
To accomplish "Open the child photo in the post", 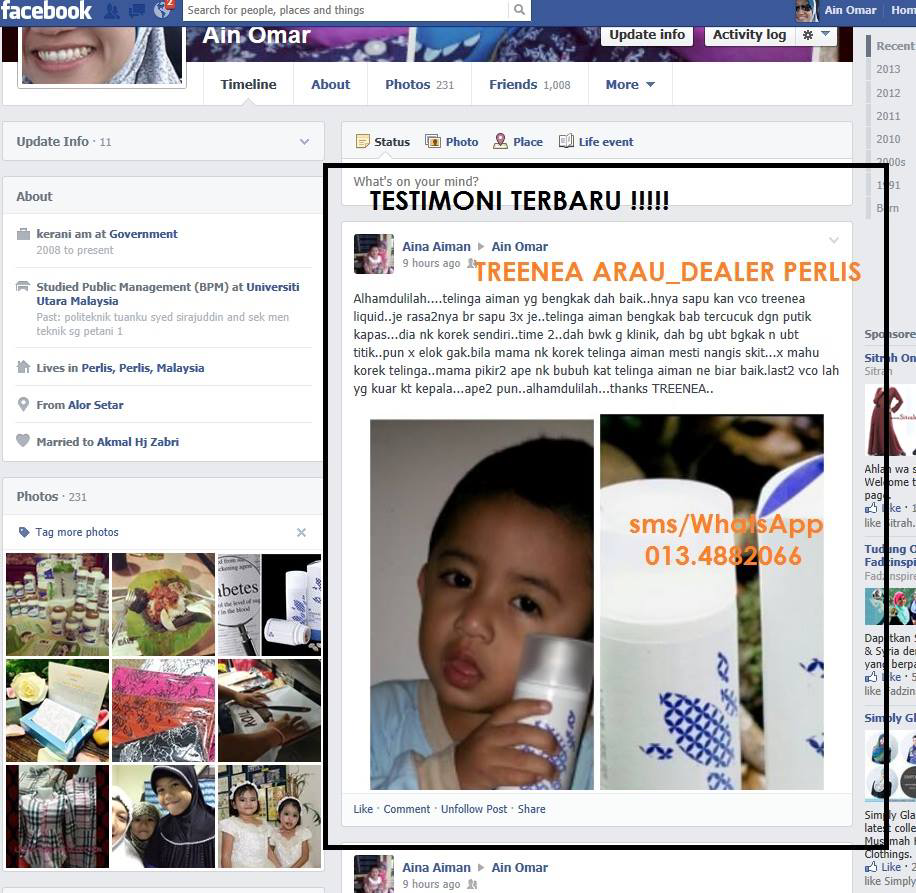I will pyautogui.click(x=481, y=604).
